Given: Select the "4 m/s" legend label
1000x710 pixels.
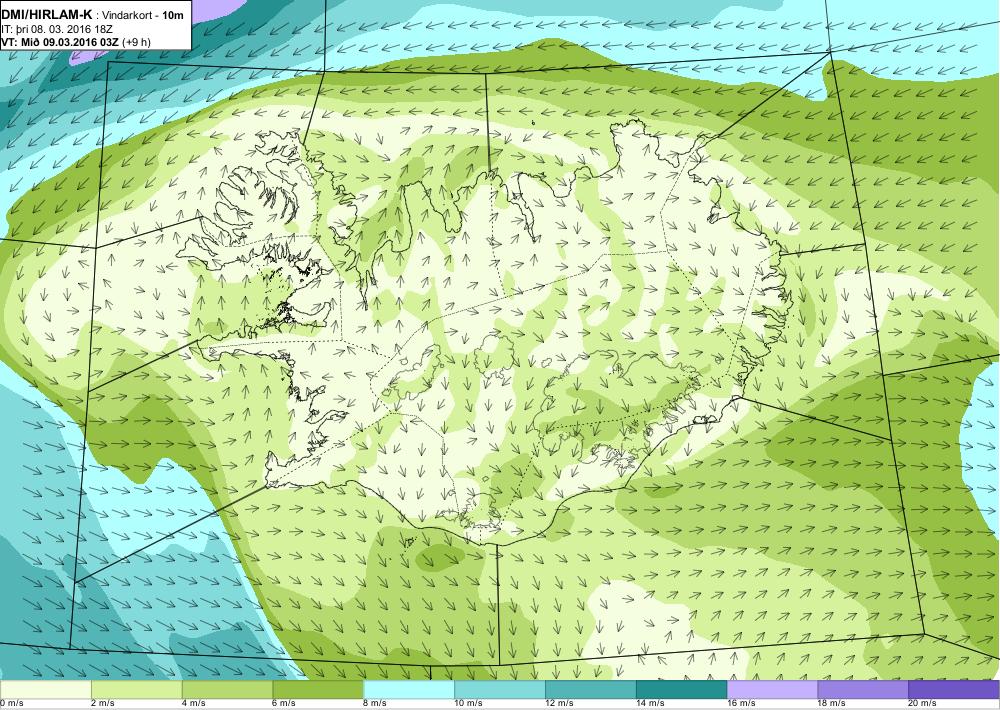Looking at the screenshot, I should pyautogui.click(x=194, y=704).
